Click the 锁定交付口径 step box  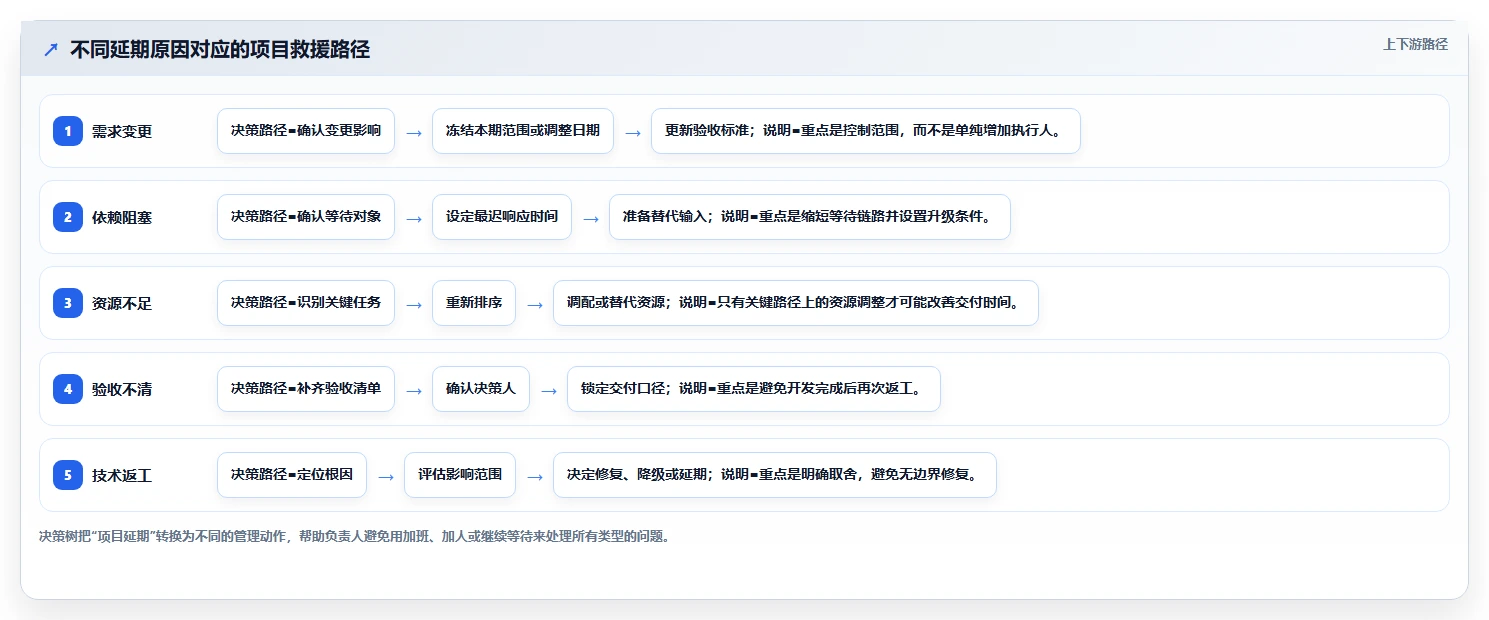[754, 389]
